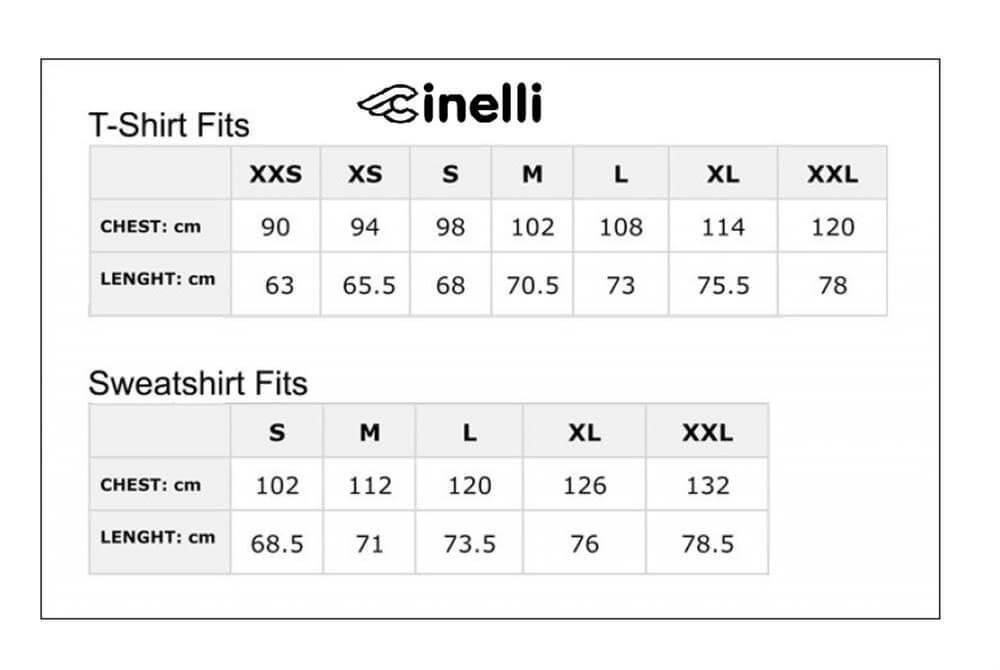Click Sweatshirt chest value 126 cell
The height and width of the screenshot is (670, 1000).
click(x=584, y=484)
